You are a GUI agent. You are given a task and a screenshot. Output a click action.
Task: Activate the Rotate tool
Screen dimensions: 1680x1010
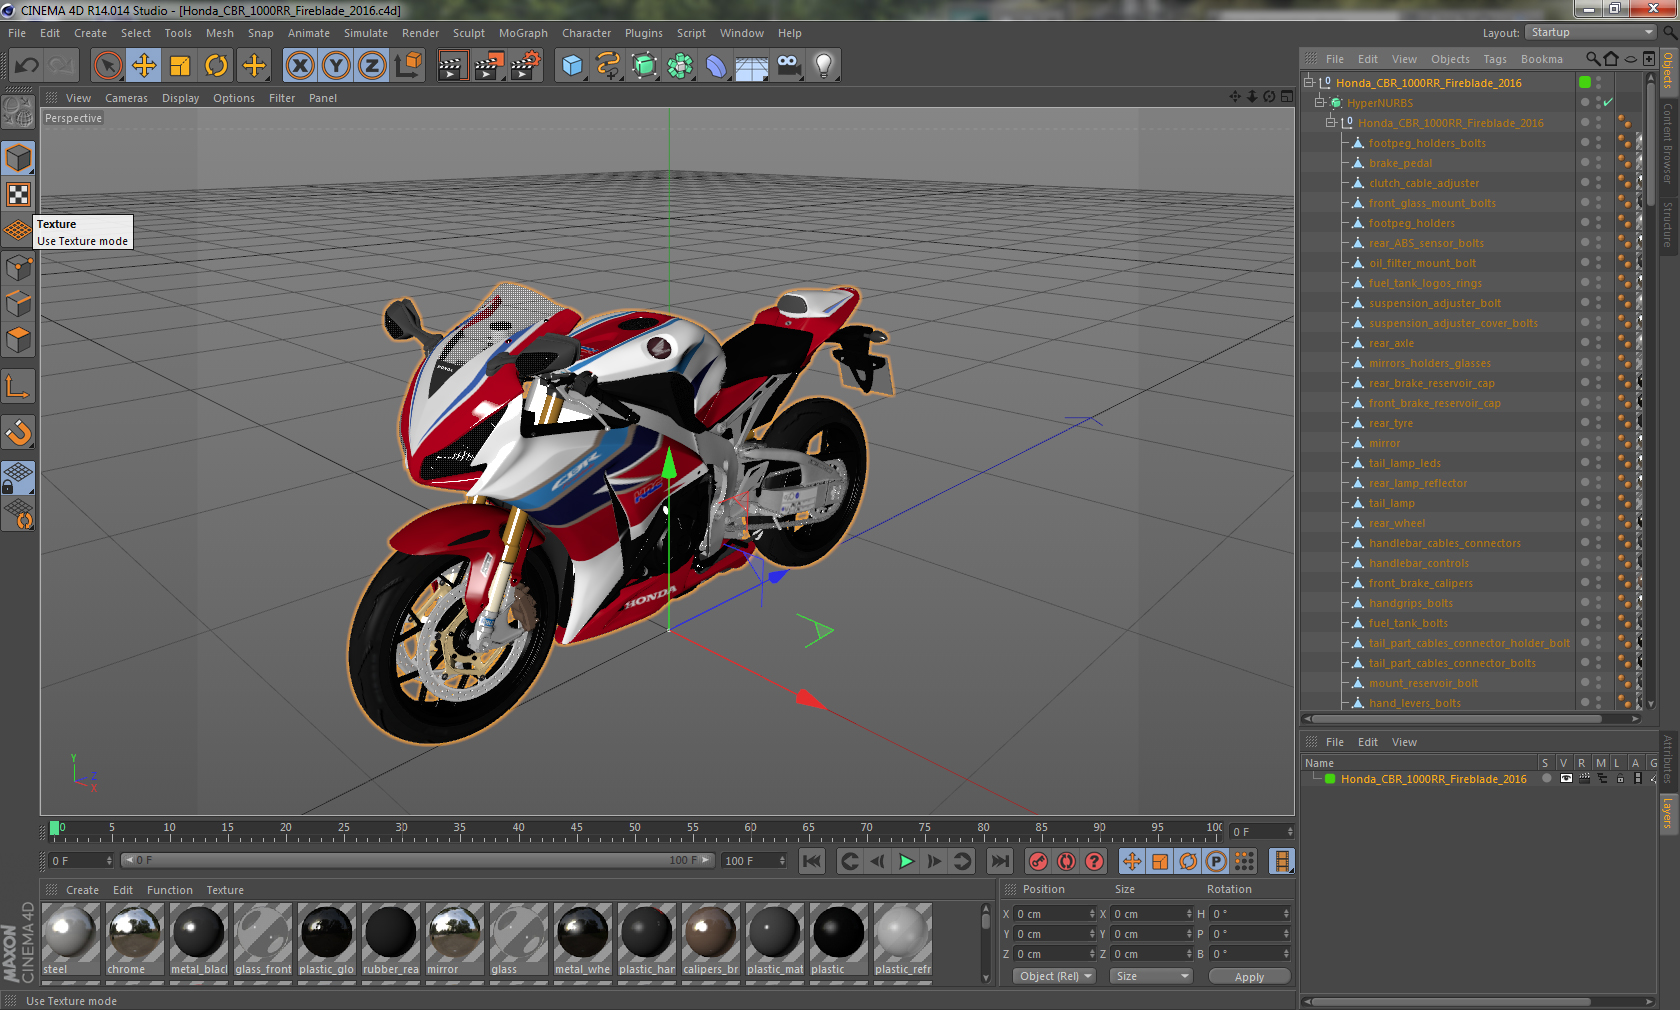click(216, 66)
